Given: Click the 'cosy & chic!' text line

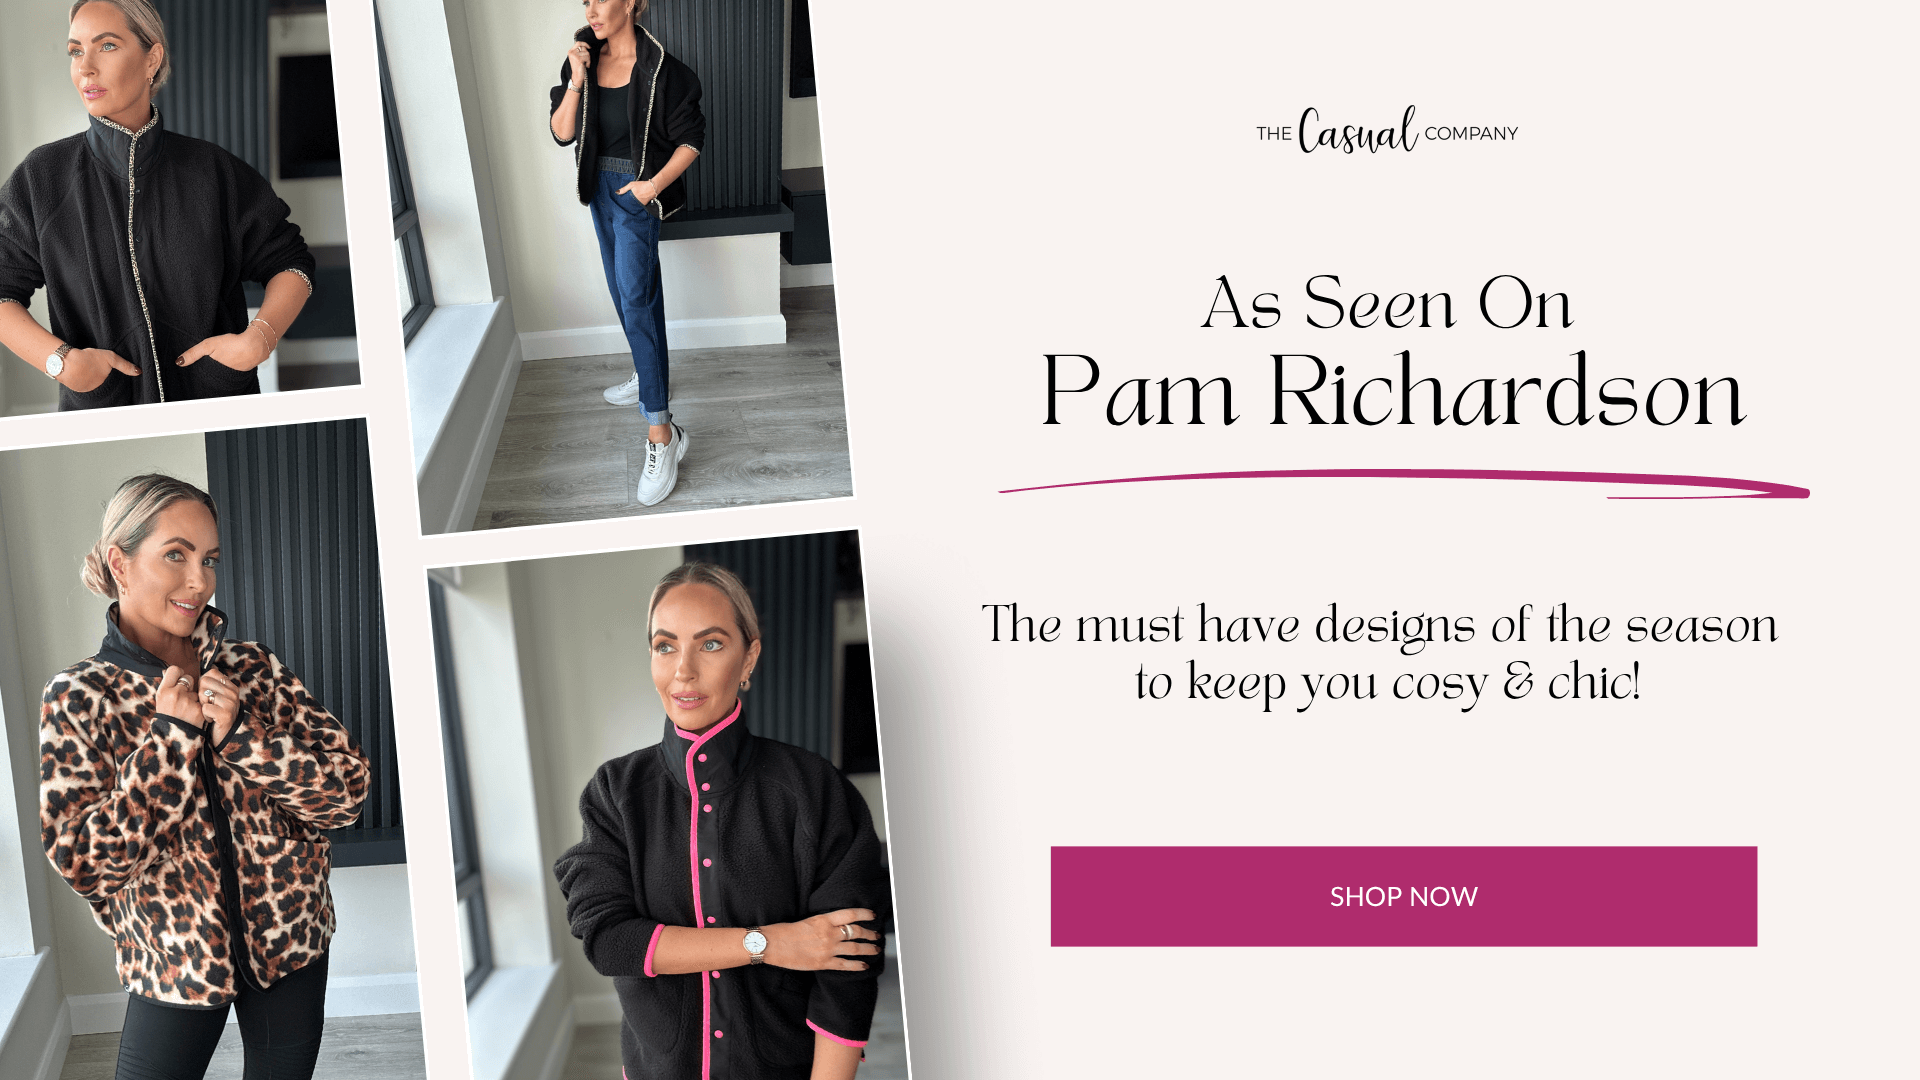Looking at the screenshot, I should tap(1388, 684).
